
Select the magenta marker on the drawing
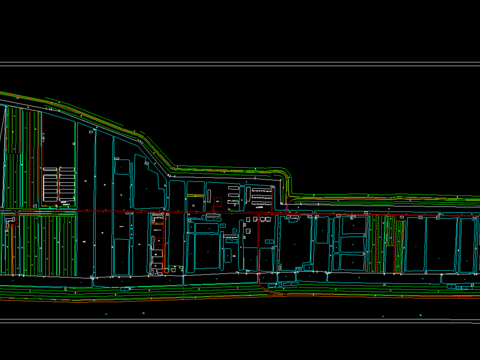coord(287,207)
